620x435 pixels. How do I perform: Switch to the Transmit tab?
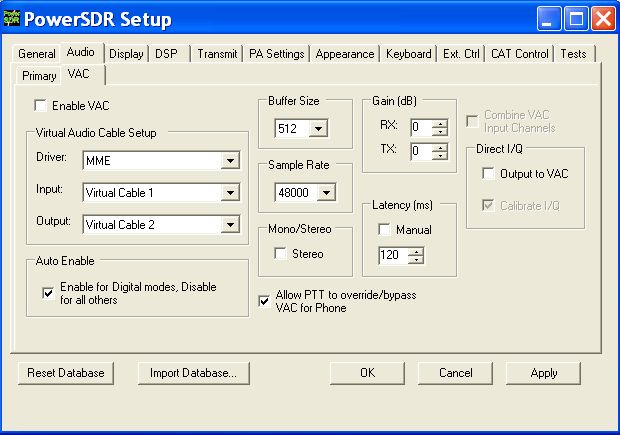point(217,54)
